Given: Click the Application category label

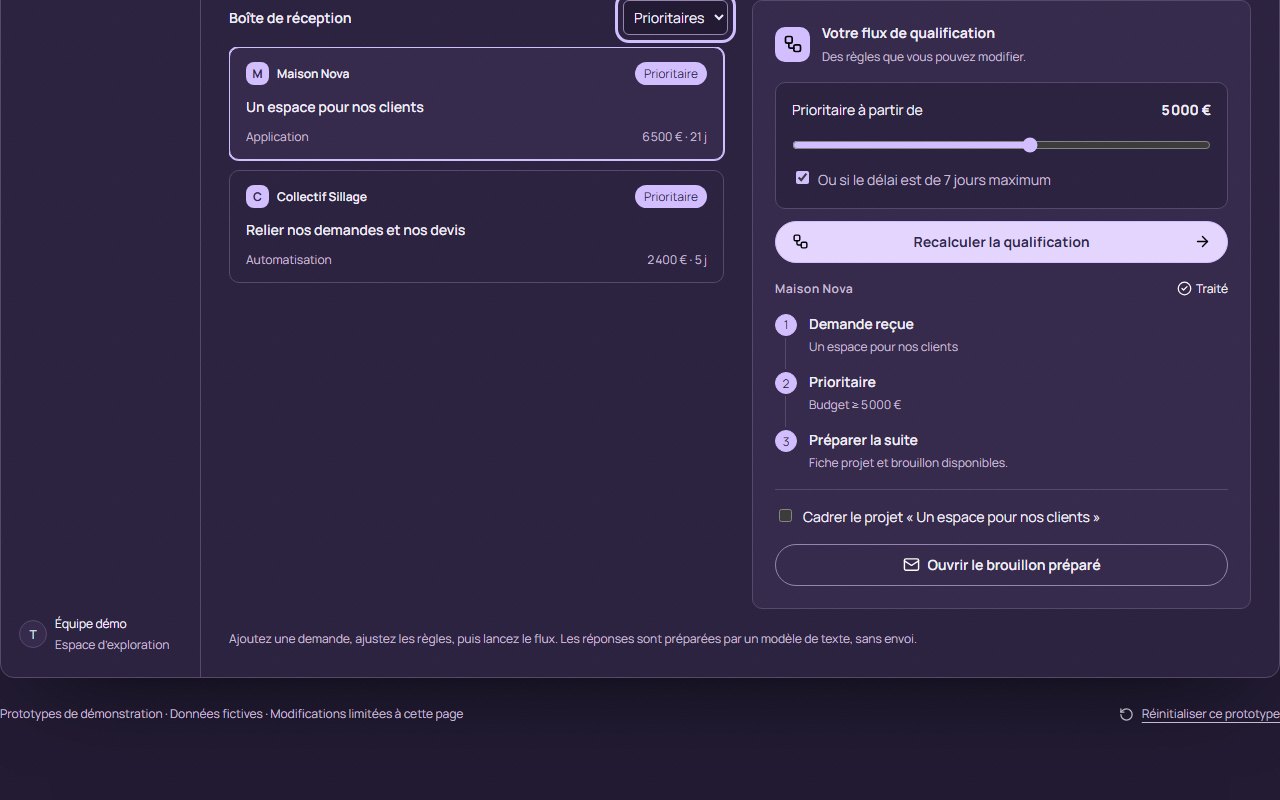Looking at the screenshot, I should pos(277,137).
